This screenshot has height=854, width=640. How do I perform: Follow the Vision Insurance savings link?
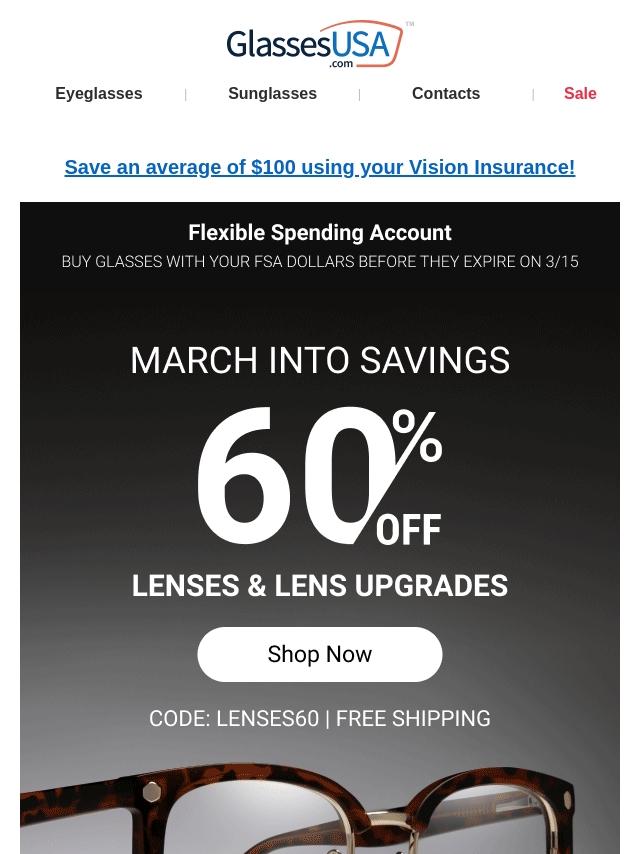pos(320,167)
